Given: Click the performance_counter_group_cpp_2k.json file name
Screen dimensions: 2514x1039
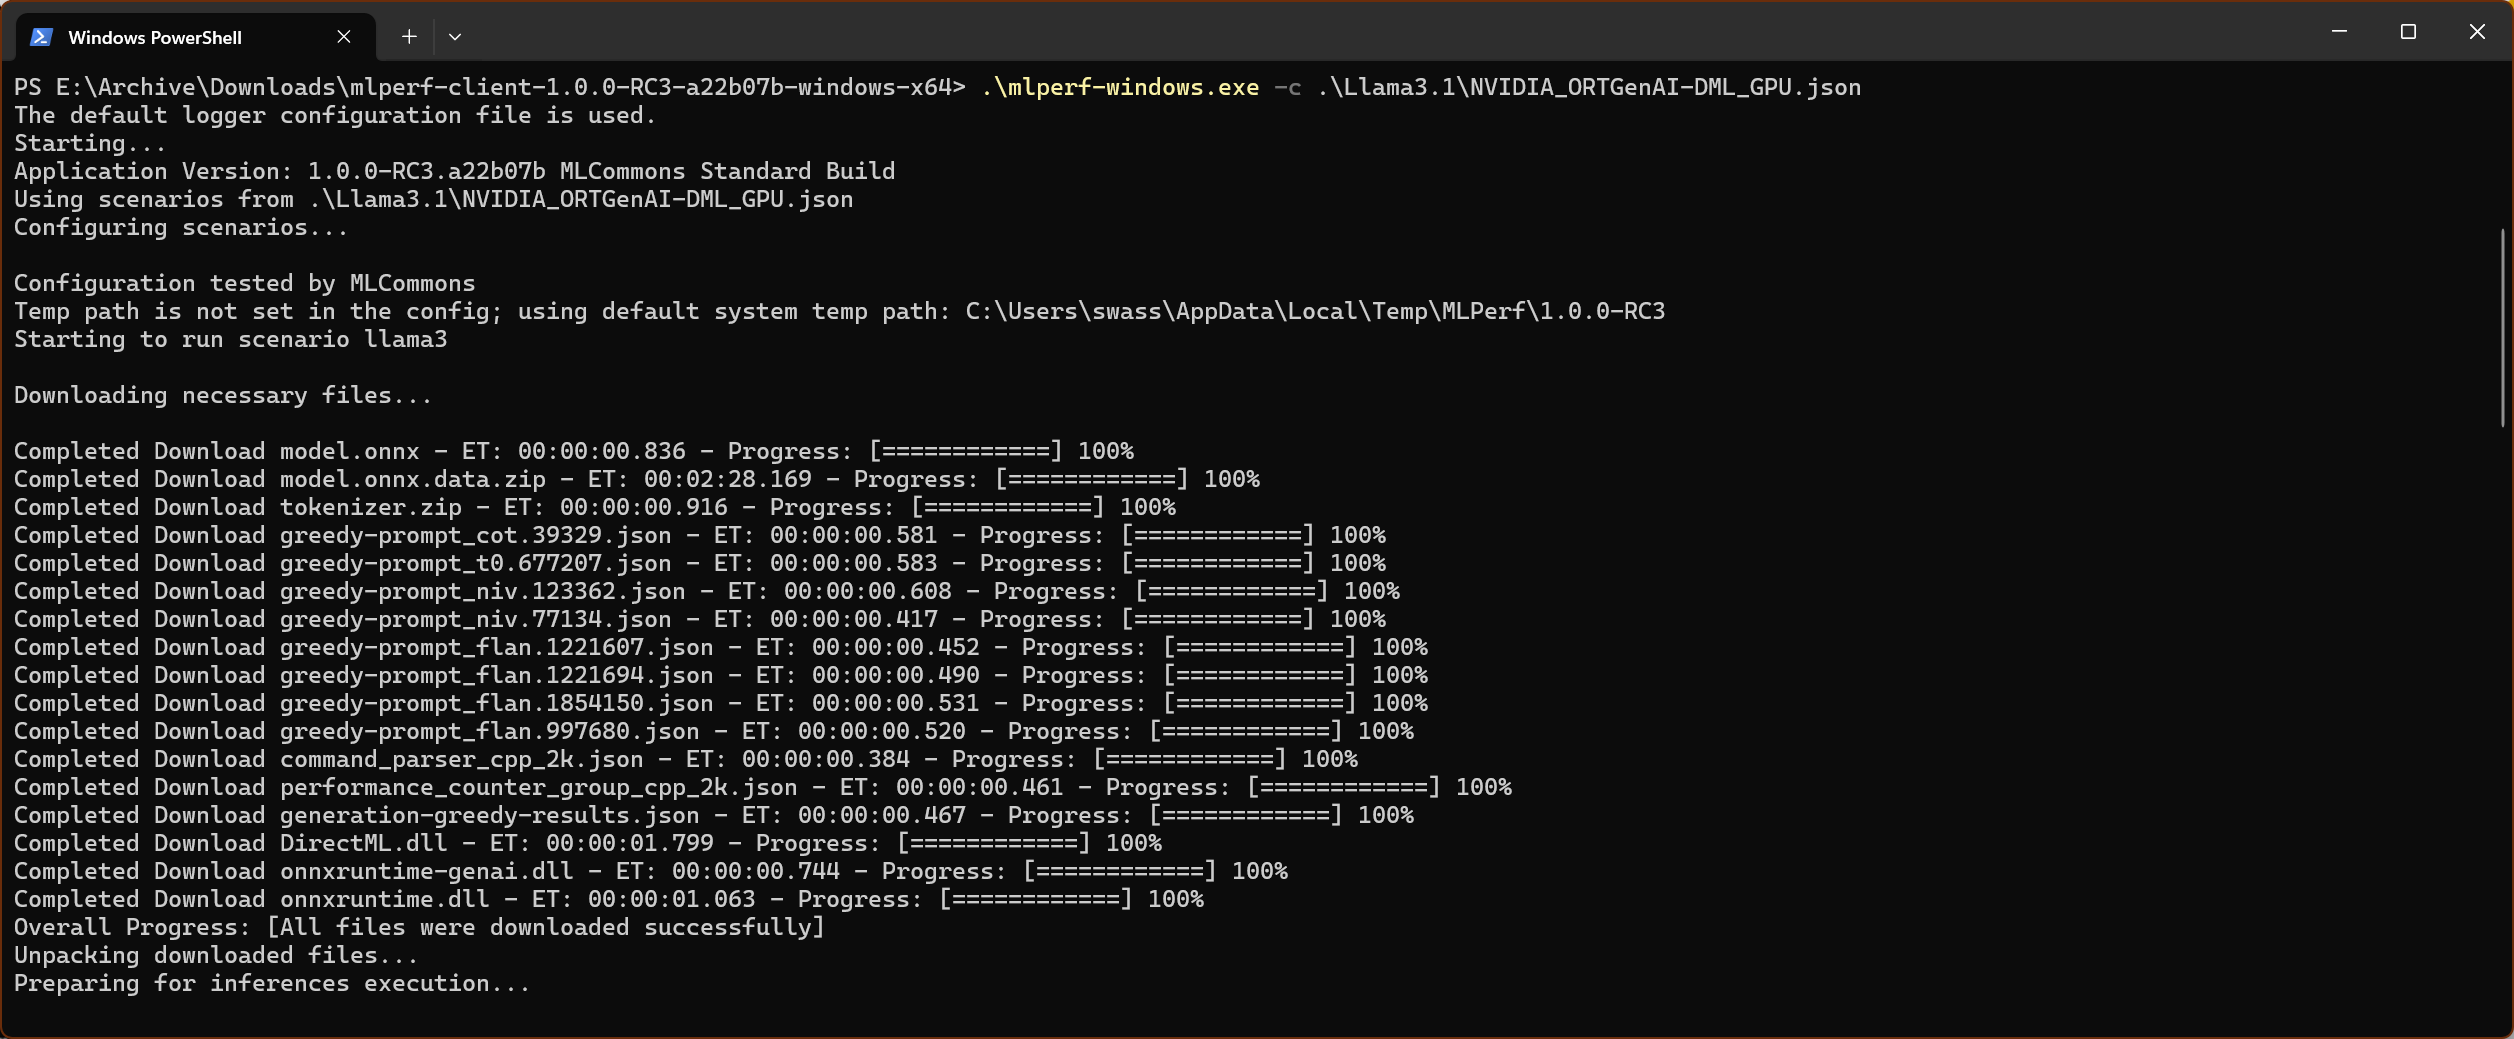Looking at the screenshot, I should coord(538,788).
